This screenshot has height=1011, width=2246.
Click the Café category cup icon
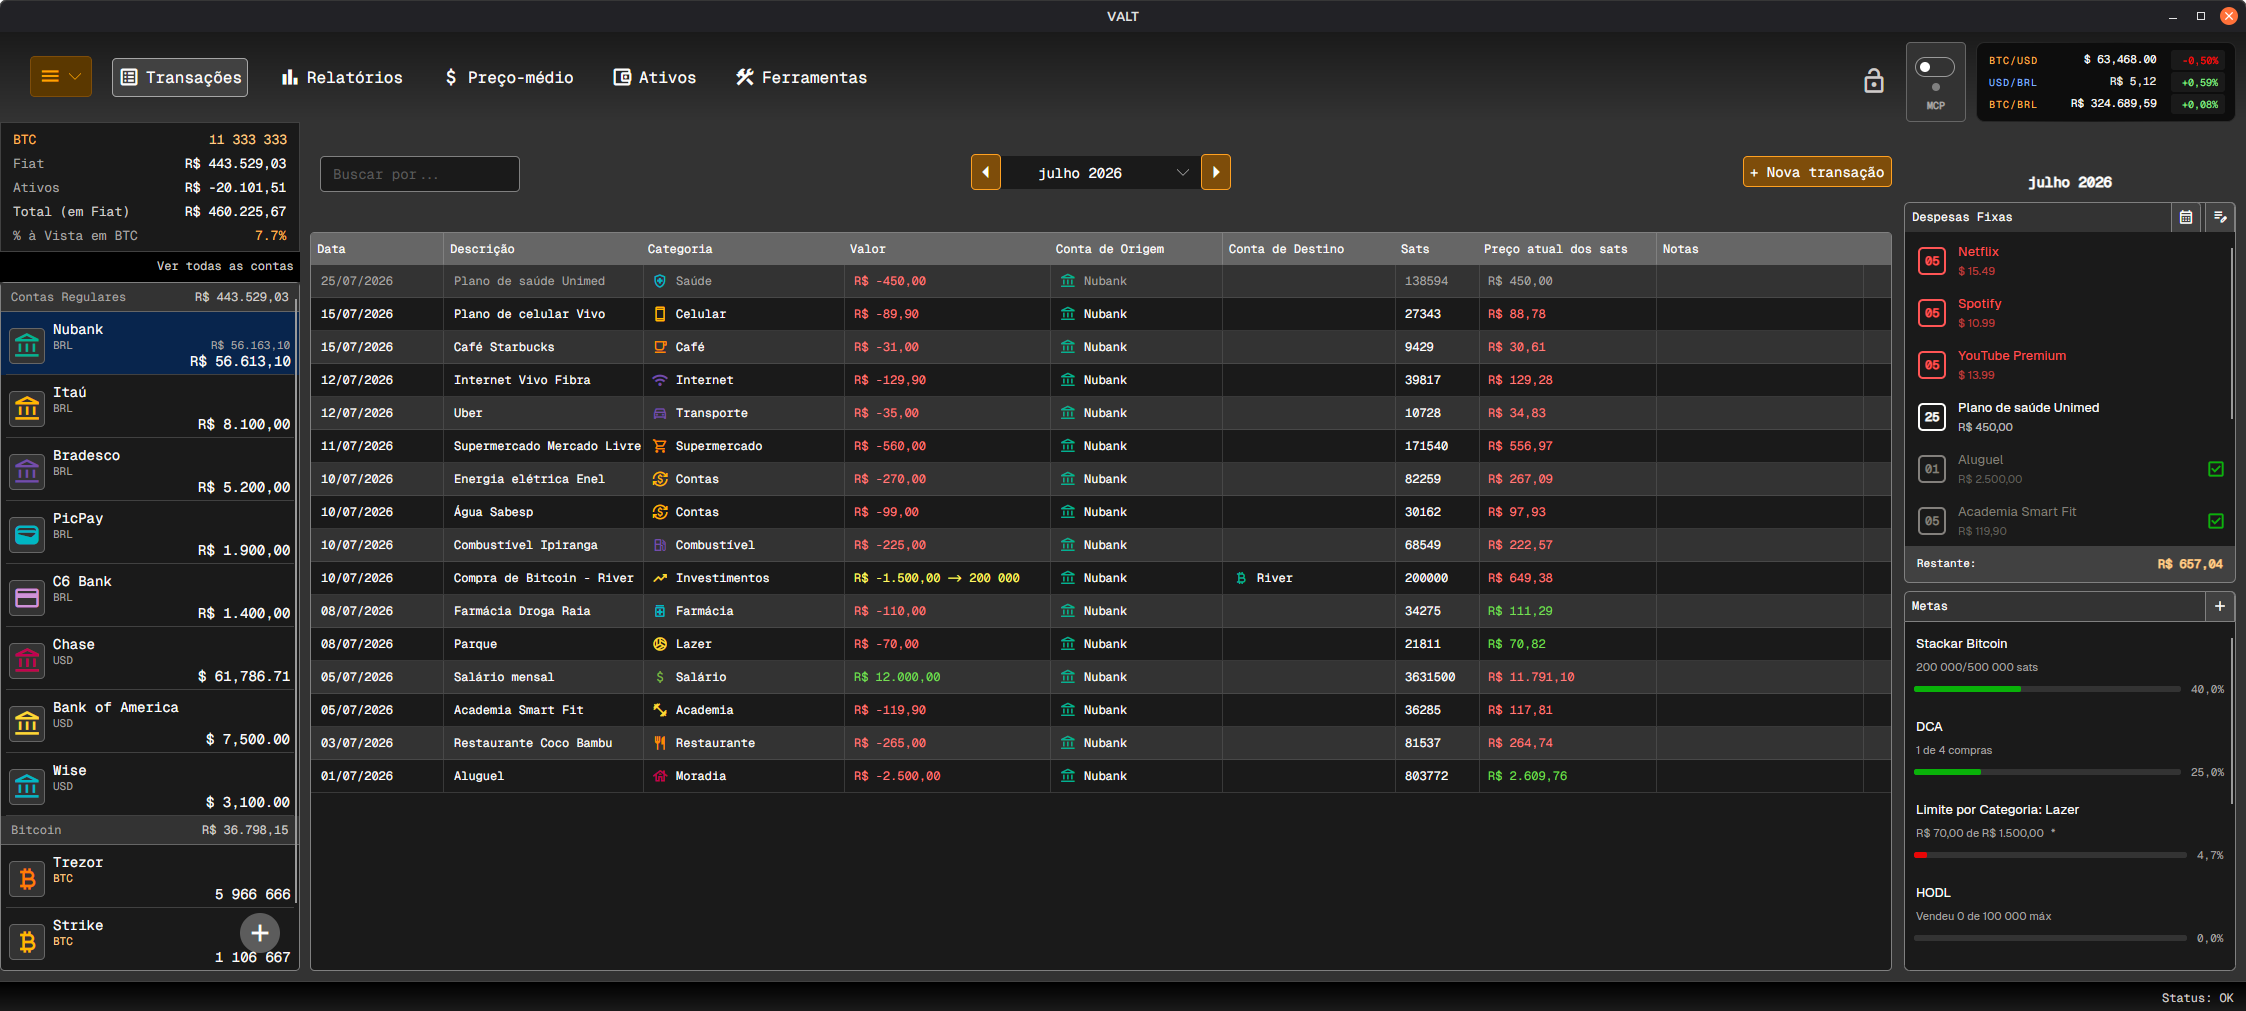pos(660,347)
